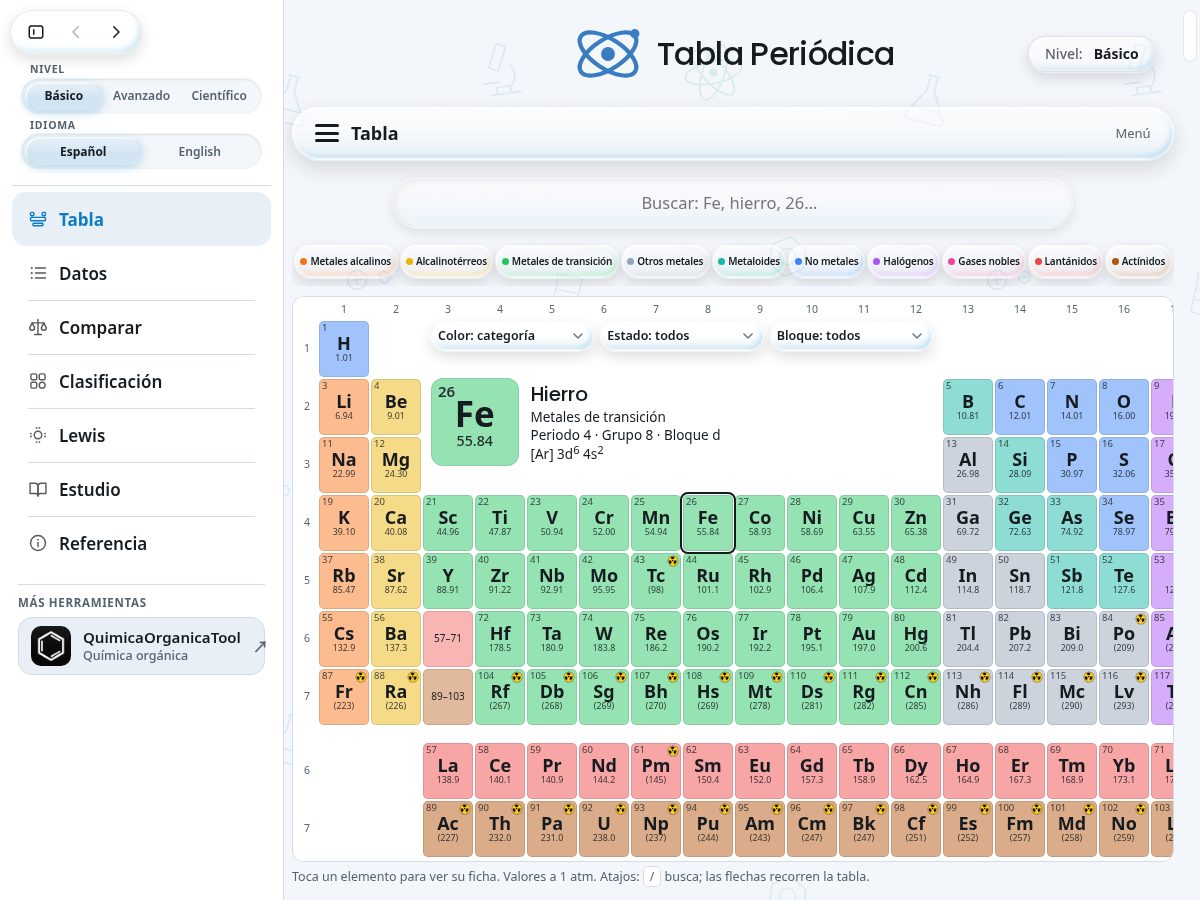Click the radioactive icon on Pm cell
The image size is (1200, 900).
coord(671,750)
